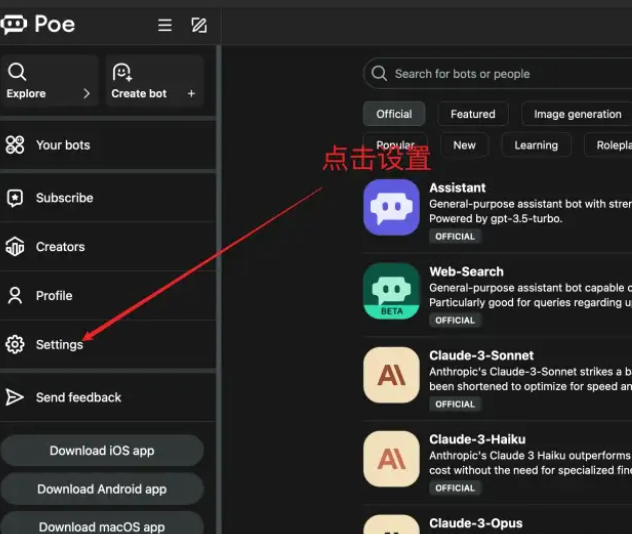Select the Popular category tab
The height and width of the screenshot is (534, 632).
395,145
